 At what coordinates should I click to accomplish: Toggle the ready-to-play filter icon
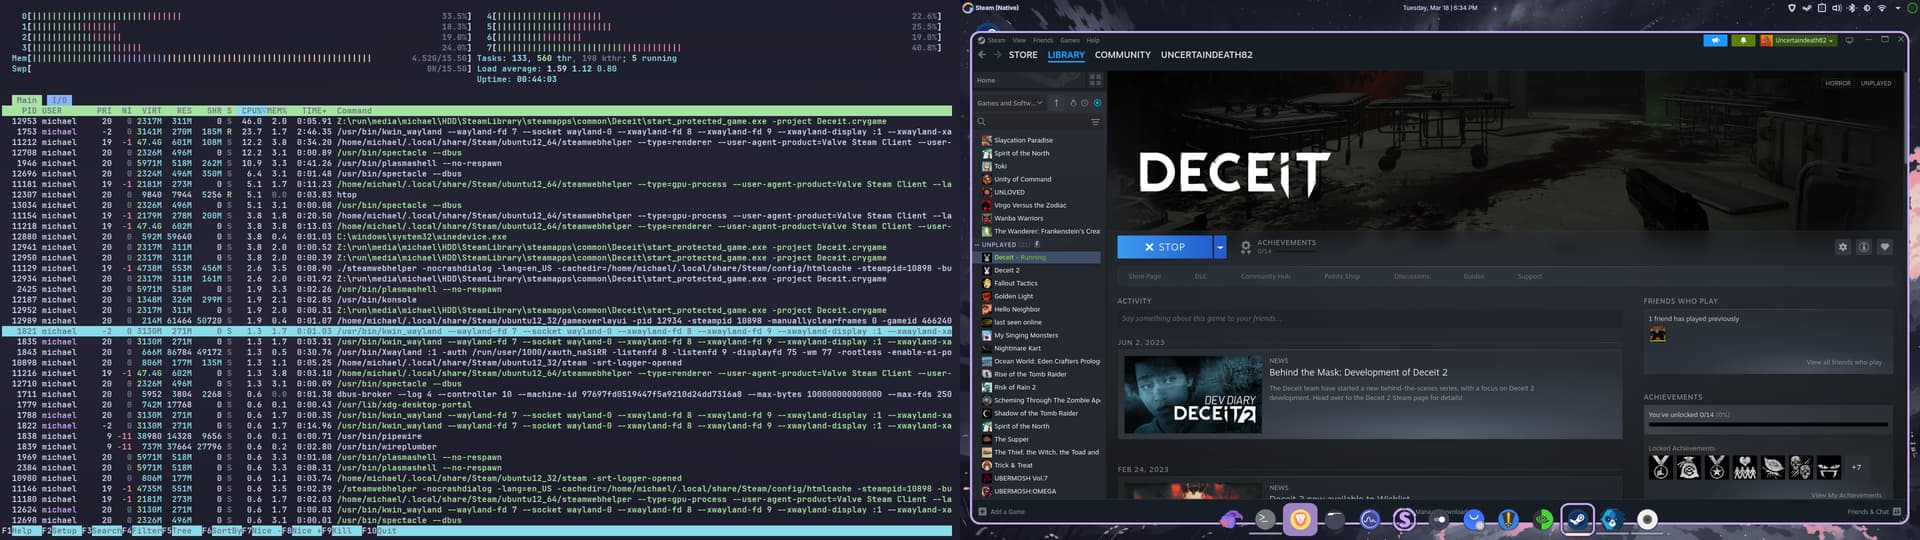(1097, 103)
